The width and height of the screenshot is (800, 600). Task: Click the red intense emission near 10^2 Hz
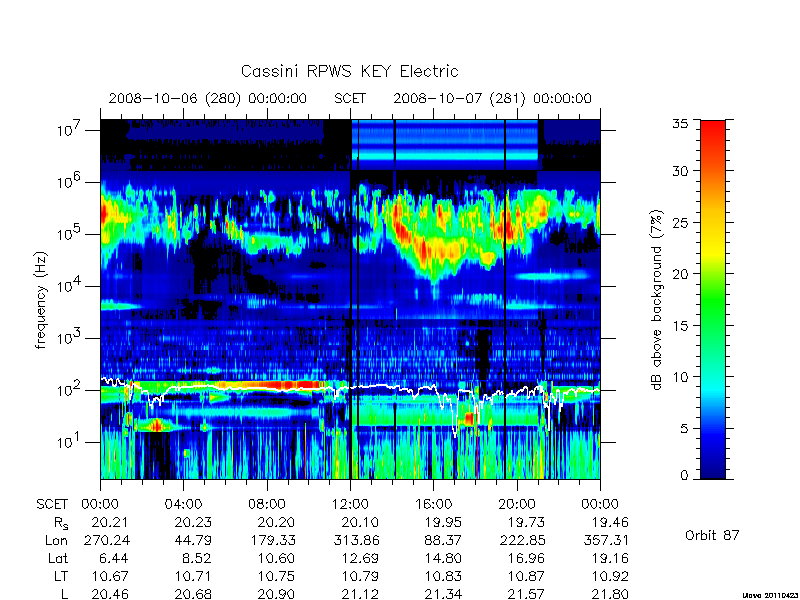click(286, 385)
